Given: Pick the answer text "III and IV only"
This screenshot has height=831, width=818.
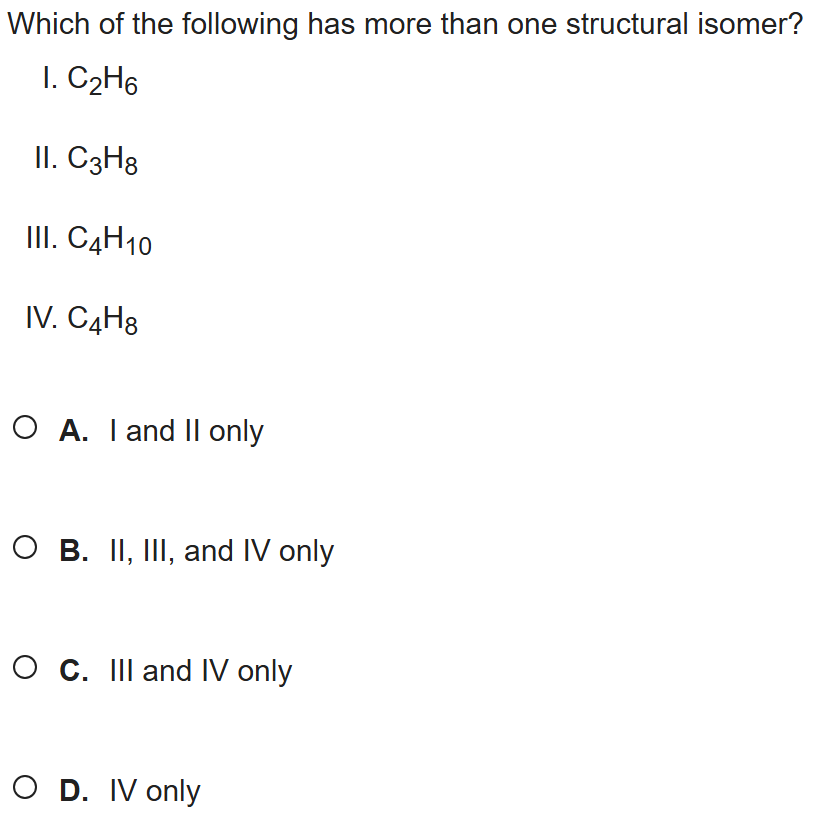Looking at the screenshot, I should click(x=201, y=670).
